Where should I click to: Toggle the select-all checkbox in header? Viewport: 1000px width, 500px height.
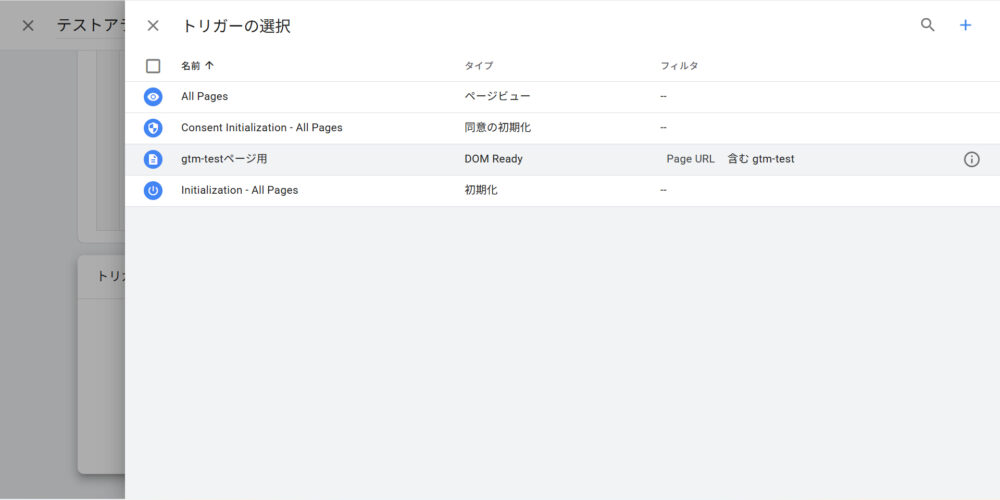pos(153,66)
